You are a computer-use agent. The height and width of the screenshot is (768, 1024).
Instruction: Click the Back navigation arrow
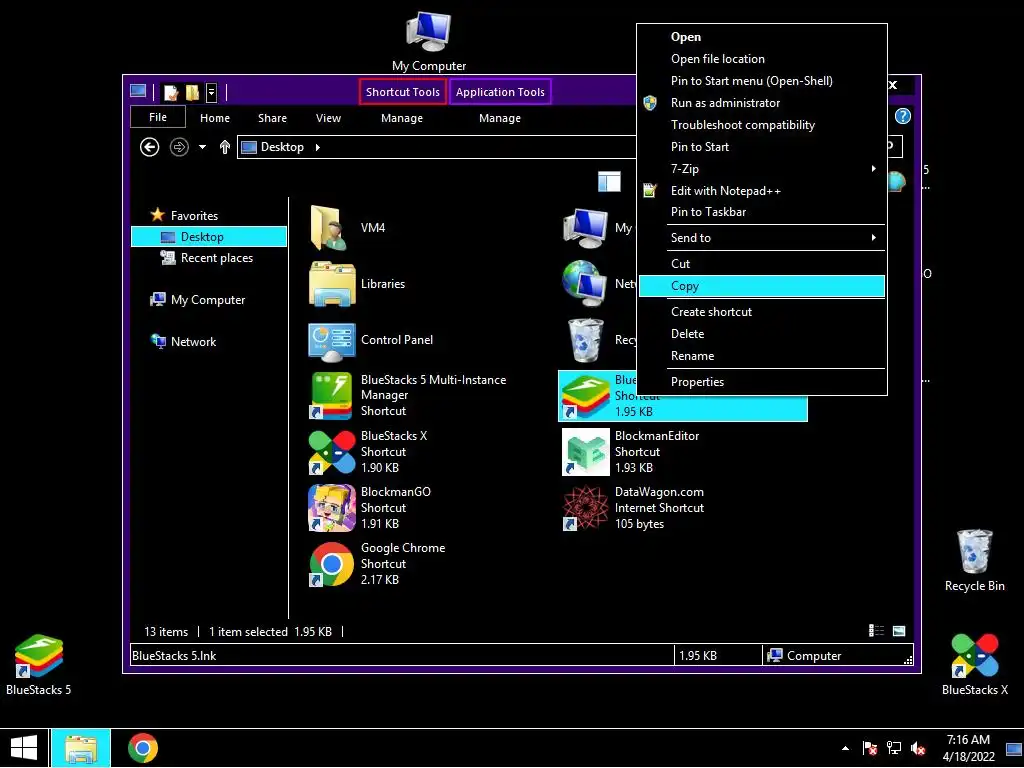tap(150, 147)
